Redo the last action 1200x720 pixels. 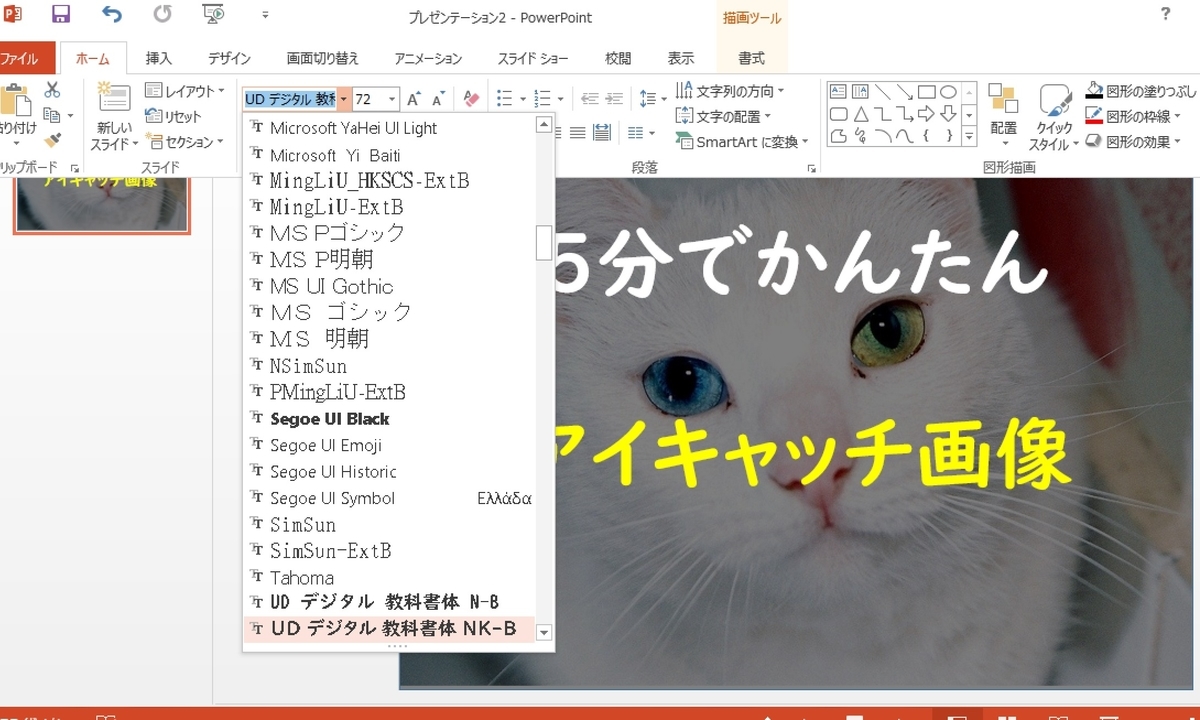coord(162,15)
